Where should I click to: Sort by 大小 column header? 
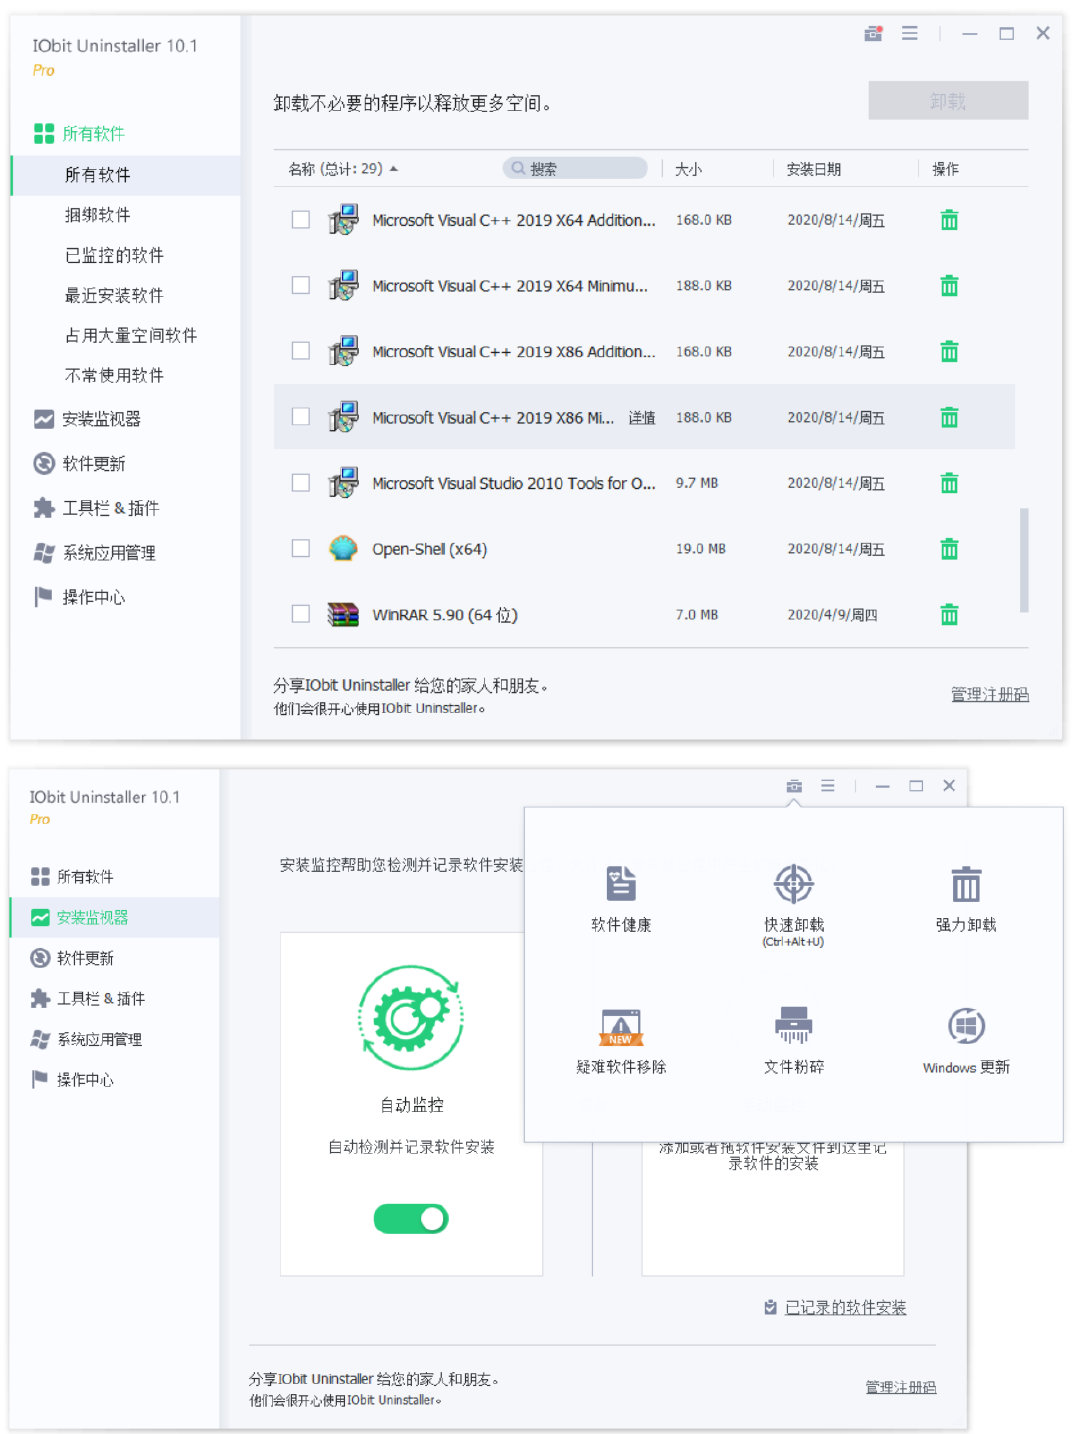tap(689, 169)
